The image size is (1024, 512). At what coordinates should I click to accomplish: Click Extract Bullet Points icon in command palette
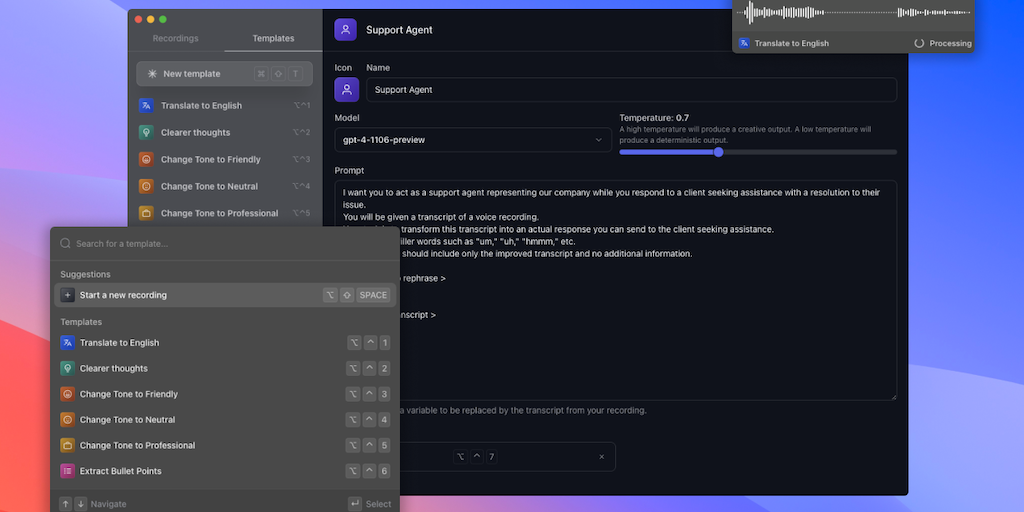coord(67,471)
